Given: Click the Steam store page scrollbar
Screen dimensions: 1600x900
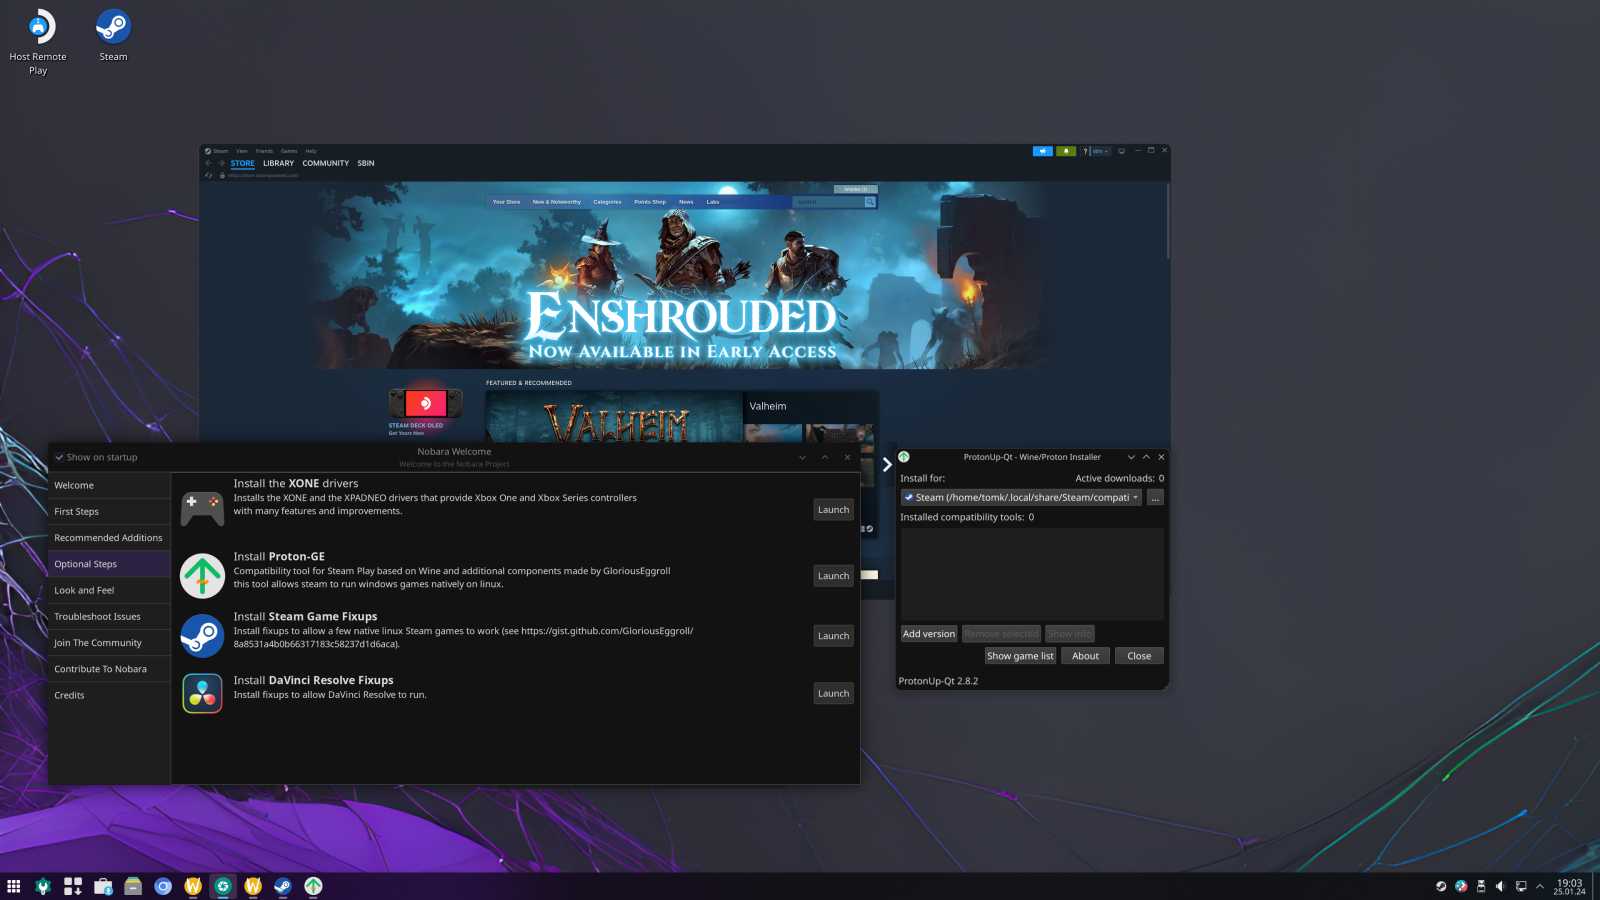Looking at the screenshot, I should [x=1167, y=222].
